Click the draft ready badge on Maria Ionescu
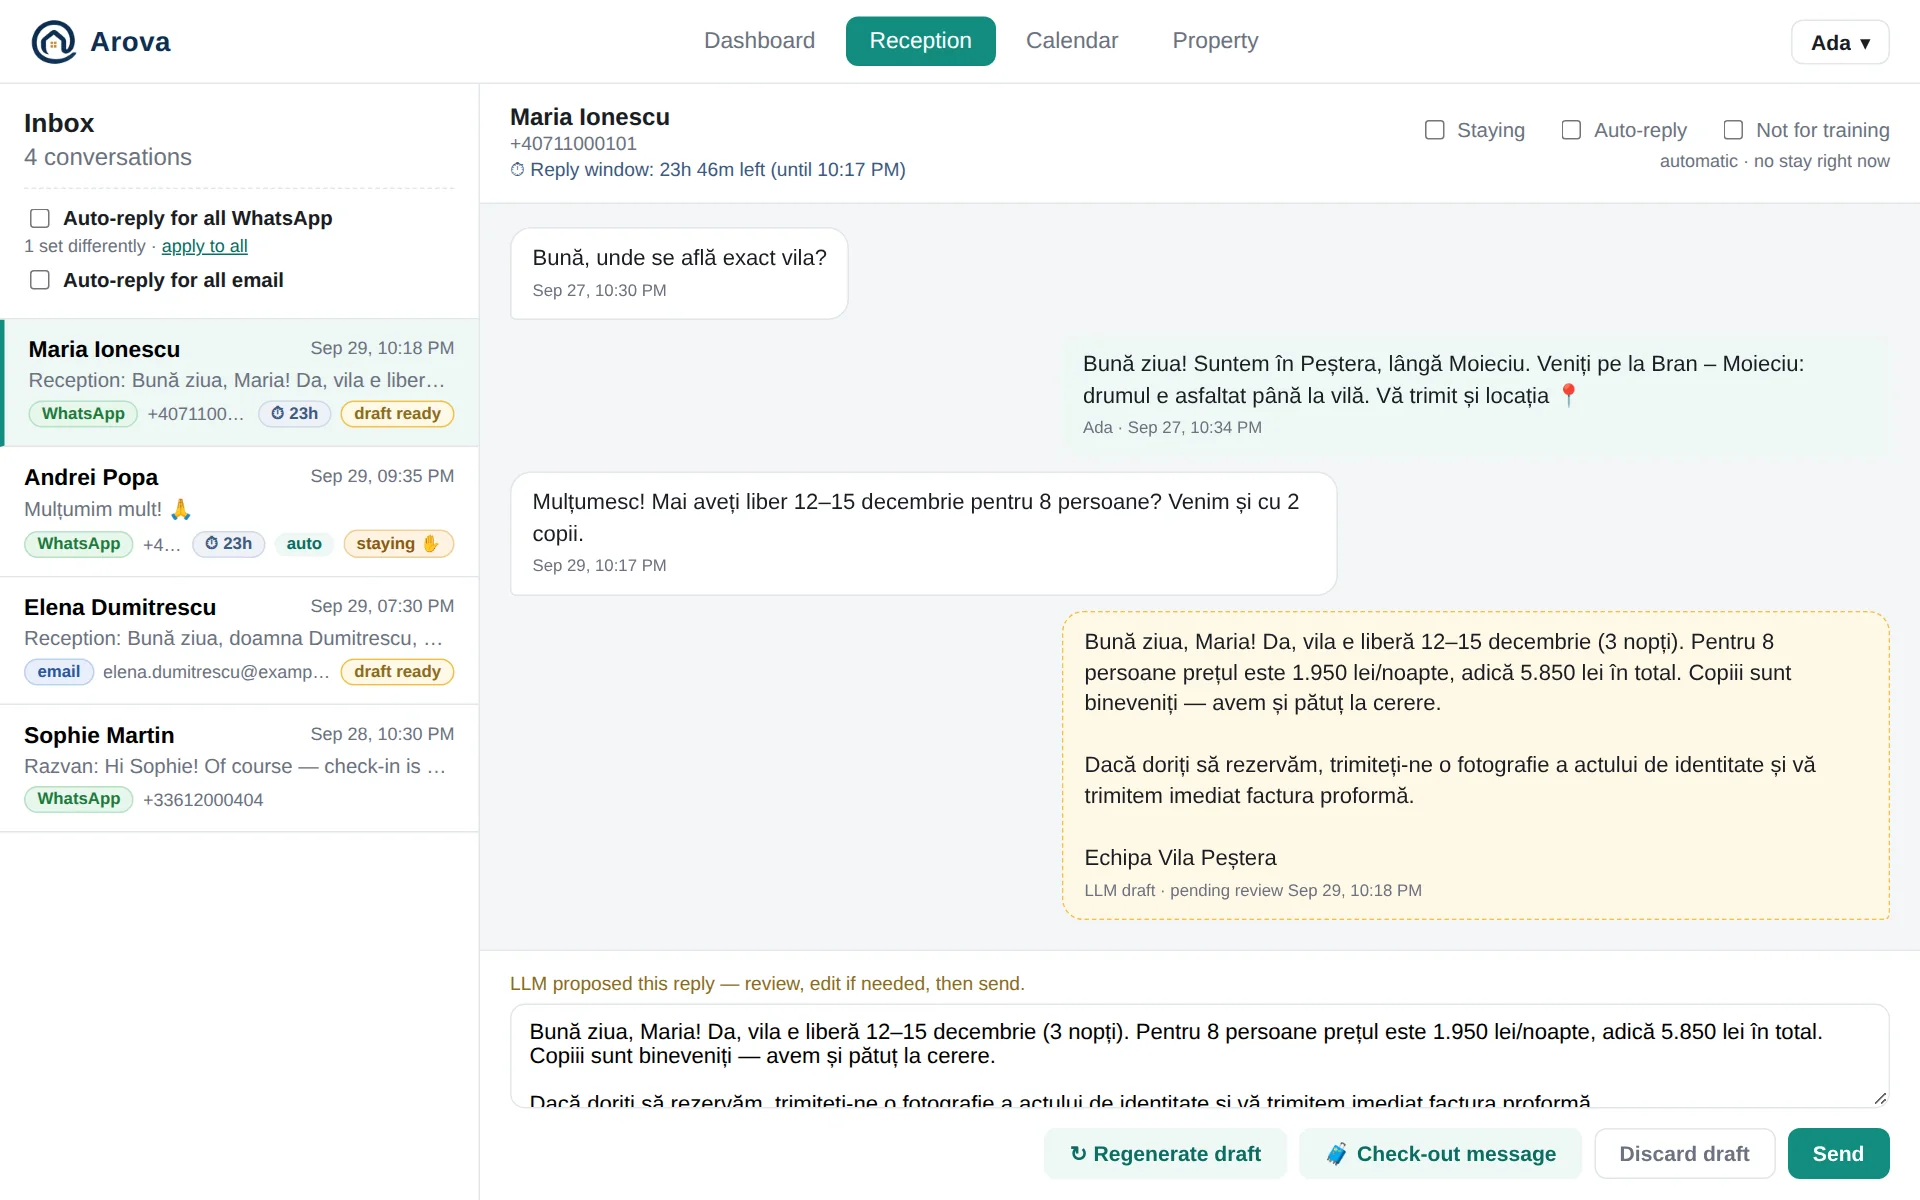This screenshot has height=1200, width=1920. [397, 414]
